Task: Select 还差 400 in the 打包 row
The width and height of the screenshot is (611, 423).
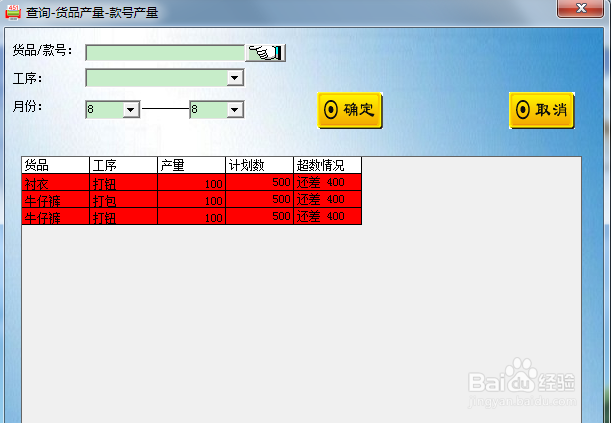Action: tap(327, 199)
